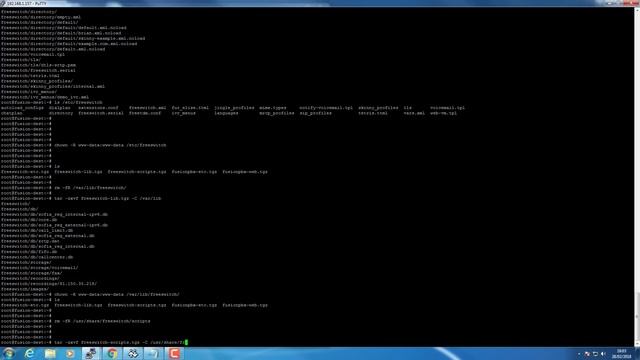Click the green terminal cursor on last line

click(x=186, y=342)
